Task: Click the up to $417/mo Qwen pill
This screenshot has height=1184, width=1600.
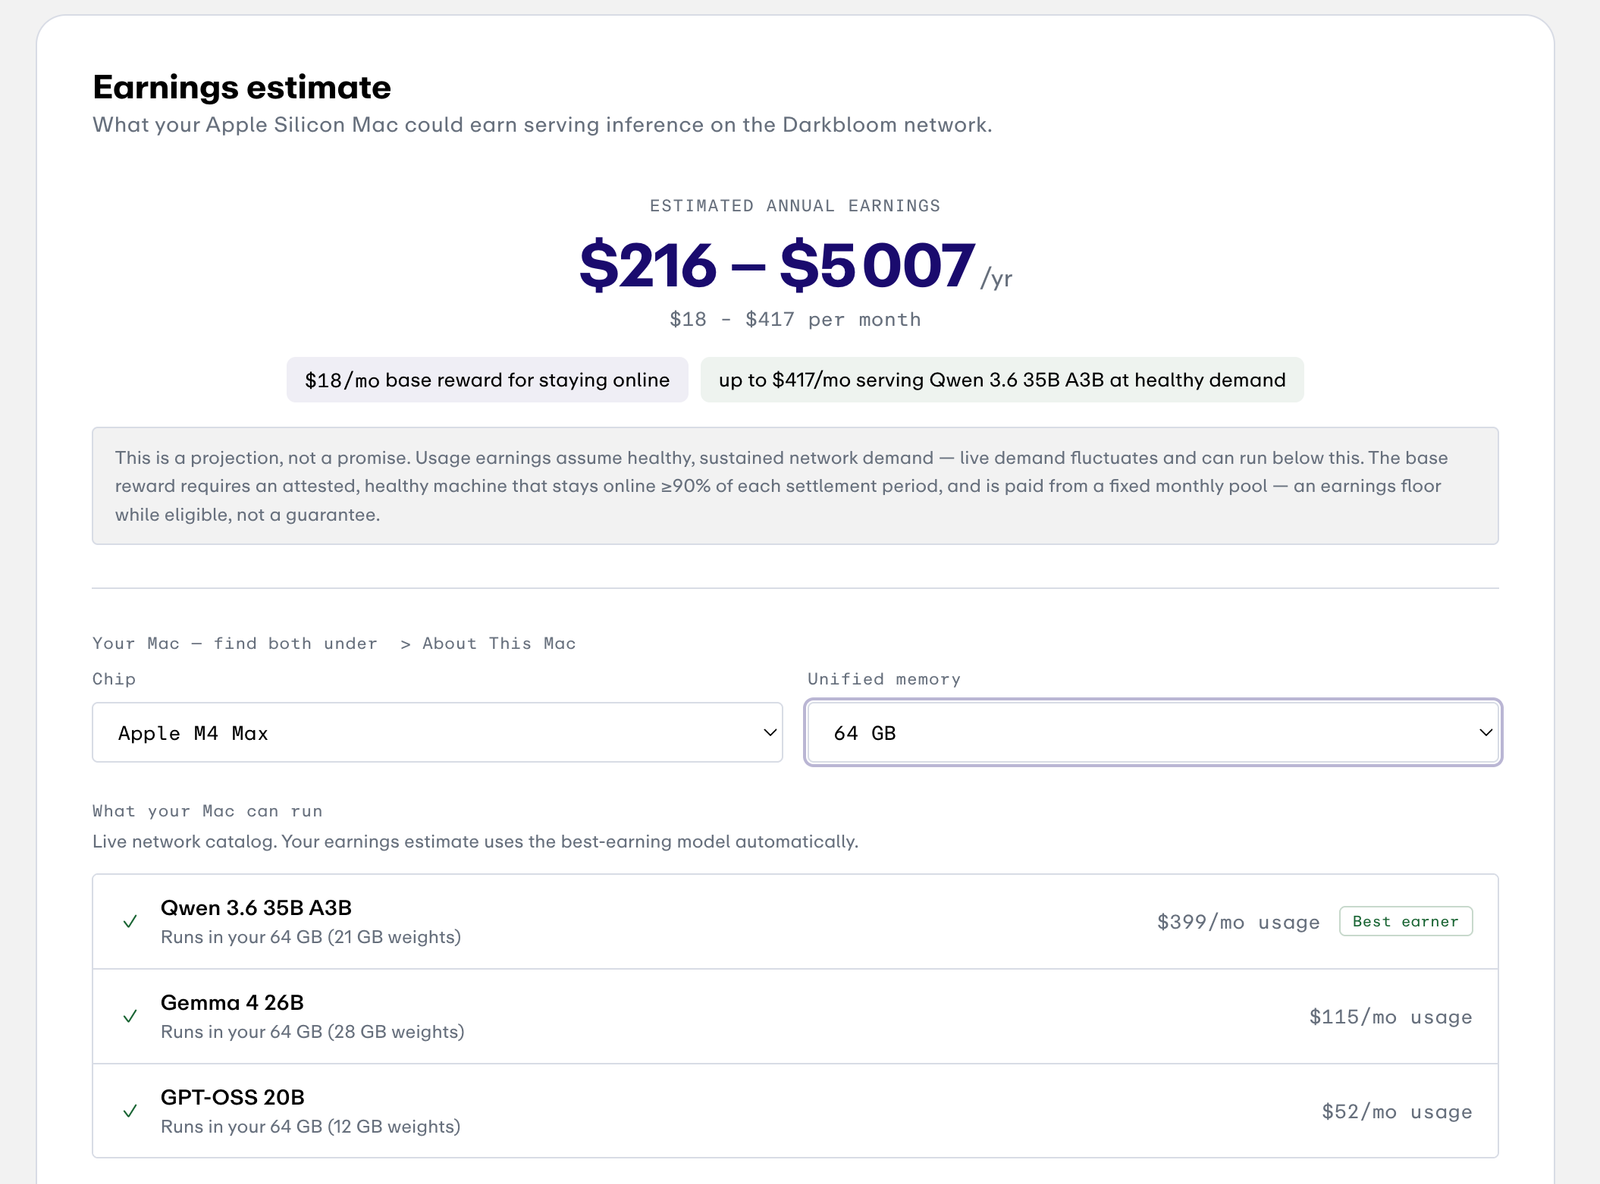Action: click(1002, 380)
